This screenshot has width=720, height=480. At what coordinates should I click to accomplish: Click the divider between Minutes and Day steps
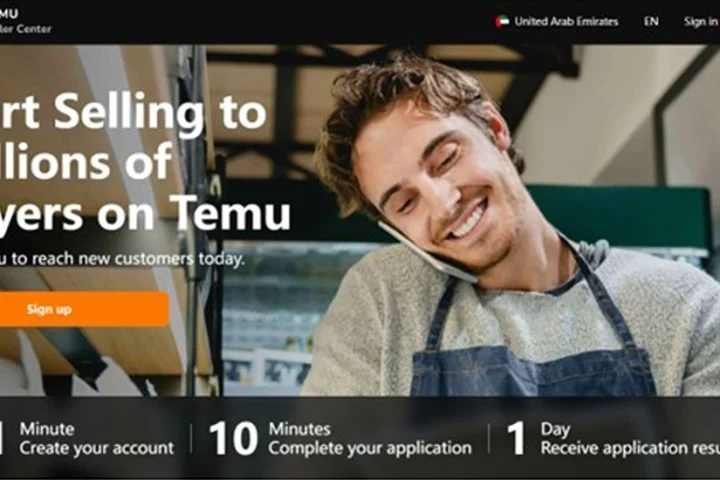pyautogui.click(x=489, y=438)
